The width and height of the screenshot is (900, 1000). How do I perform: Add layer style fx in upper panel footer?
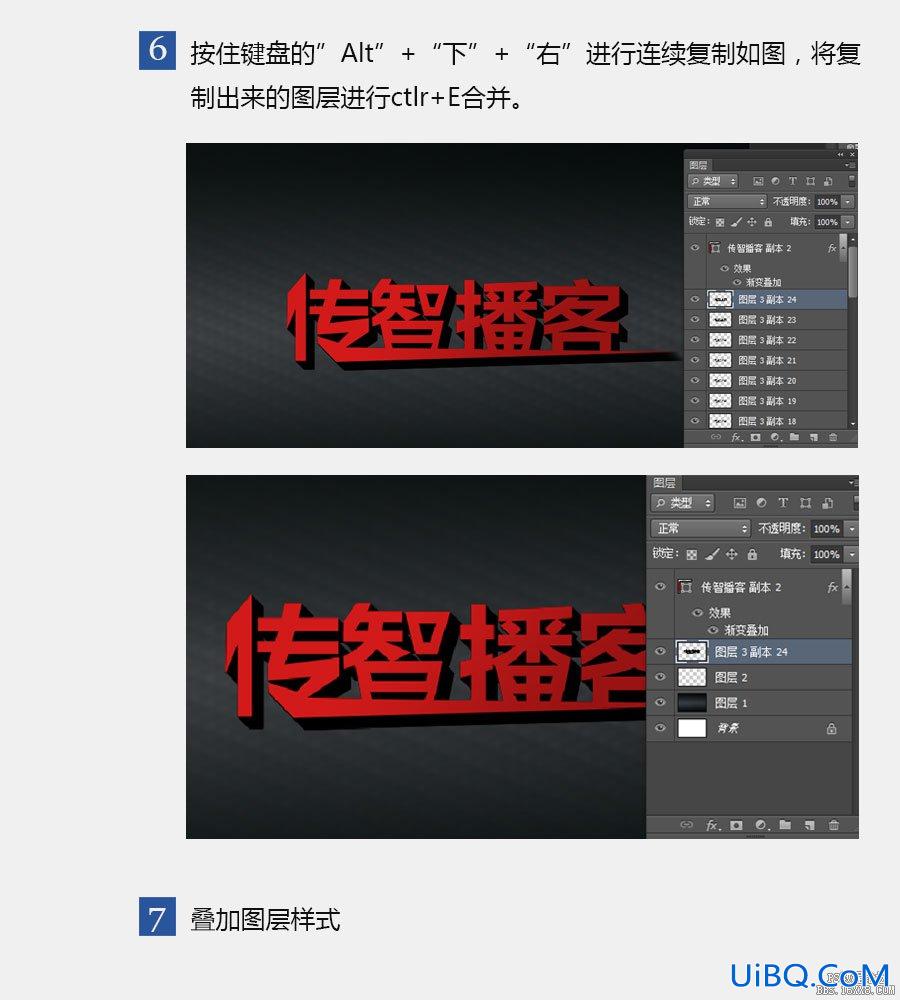[736, 437]
